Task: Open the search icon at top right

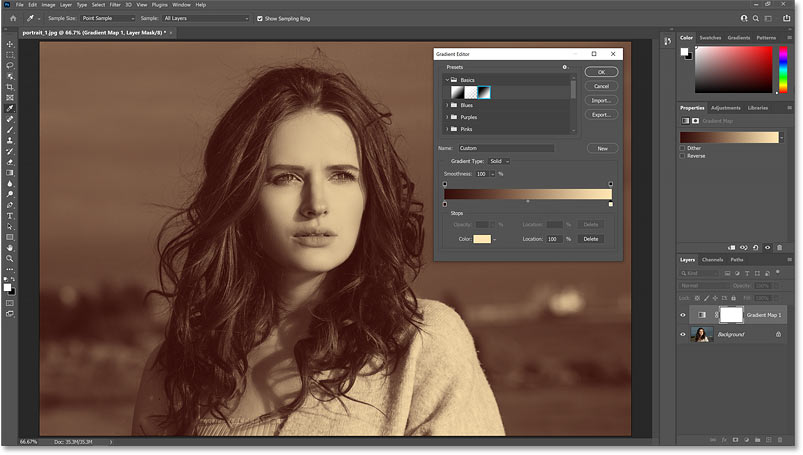Action: (x=756, y=18)
